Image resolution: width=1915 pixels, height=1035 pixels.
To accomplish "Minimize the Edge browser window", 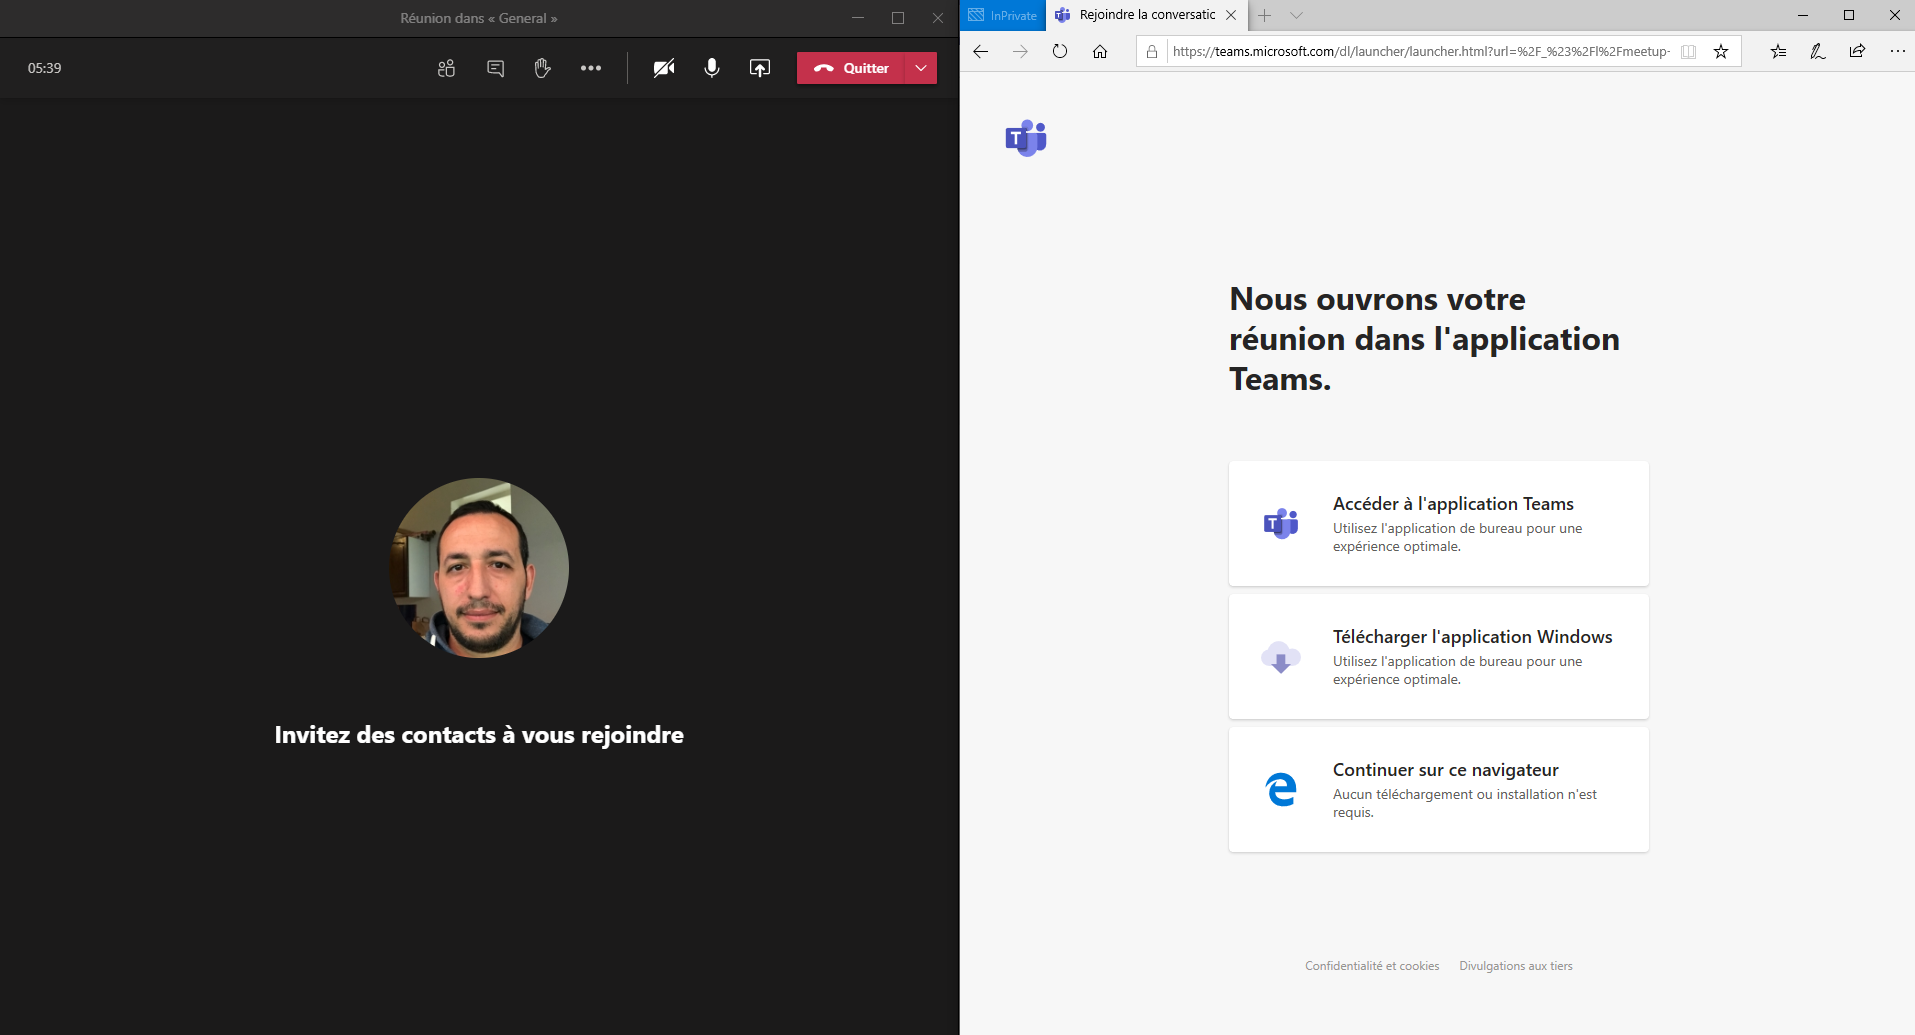I will [1803, 15].
